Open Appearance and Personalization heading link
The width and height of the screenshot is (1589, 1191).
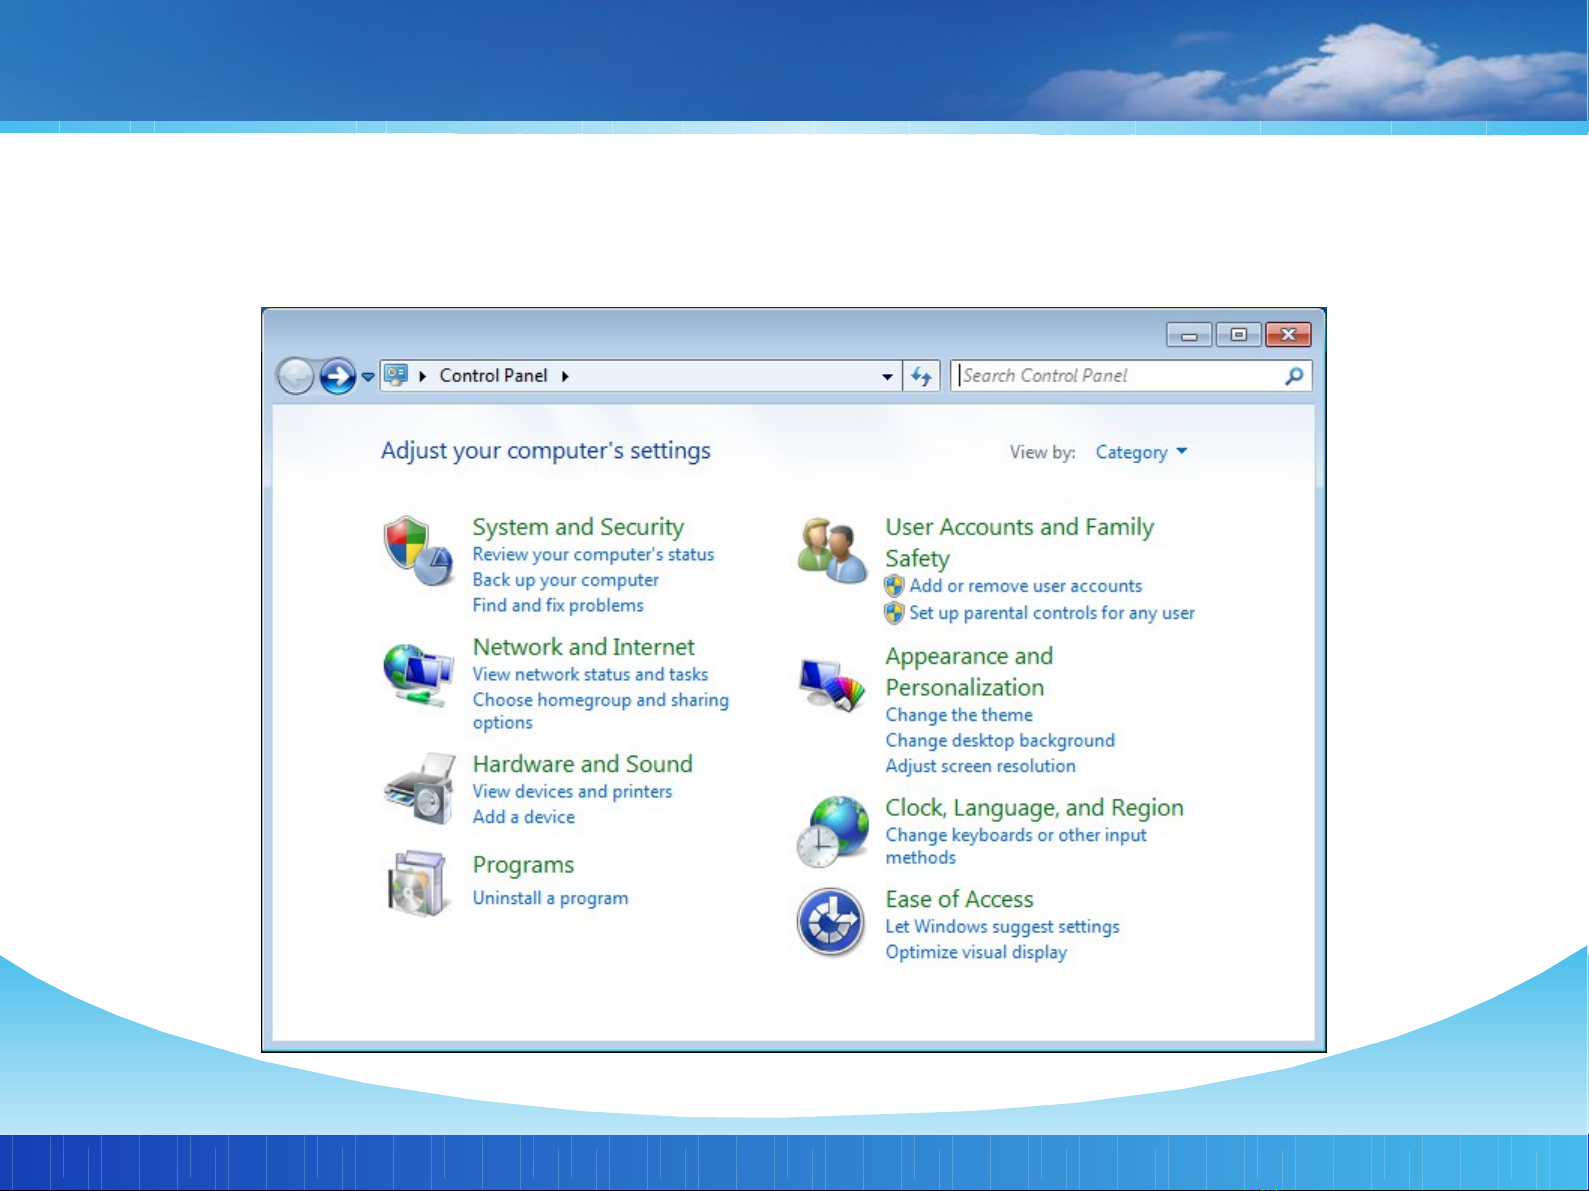969,672
